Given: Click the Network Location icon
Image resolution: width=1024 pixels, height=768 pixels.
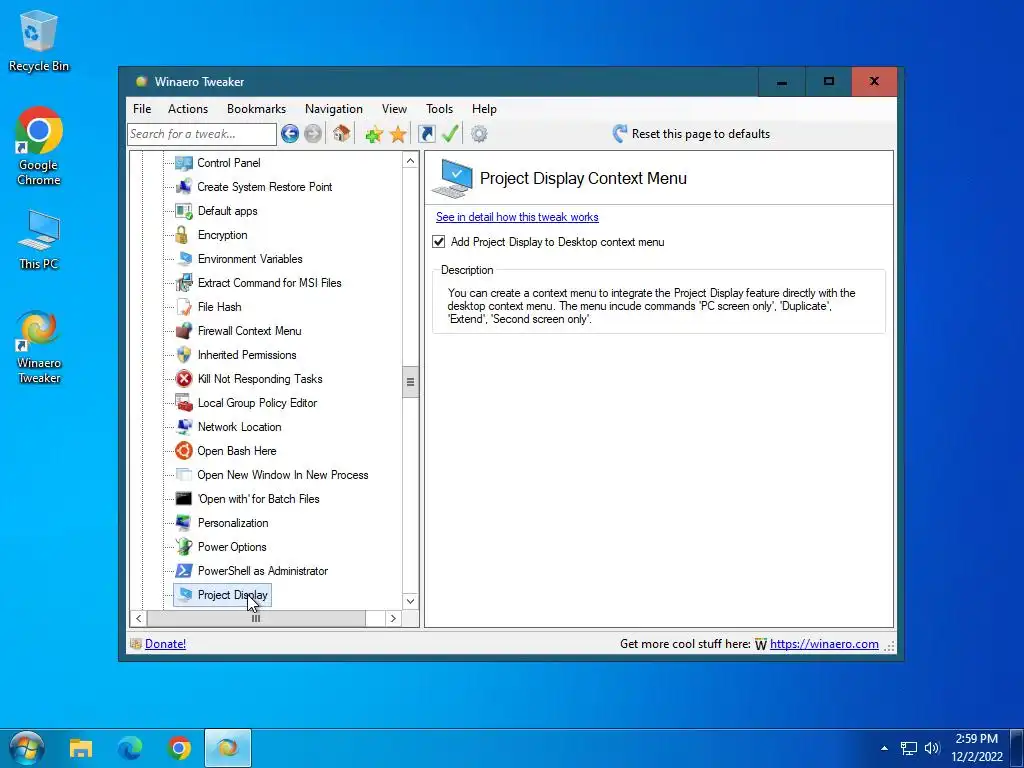Looking at the screenshot, I should click(x=184, y=427).
